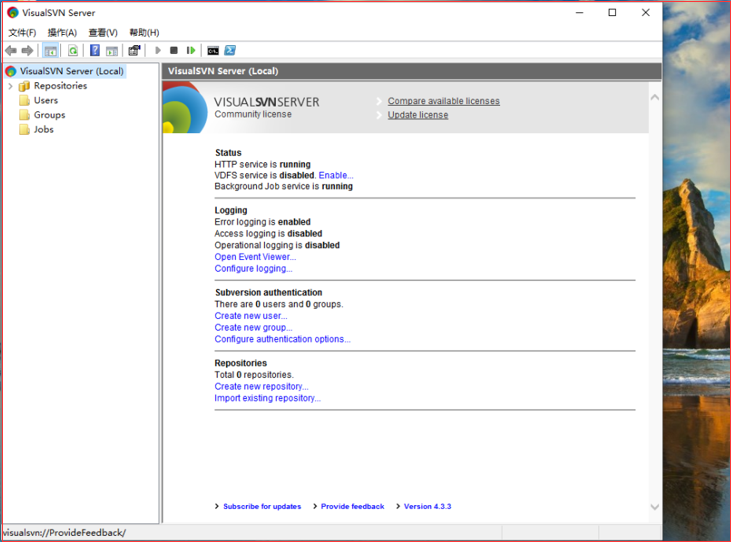This screenshot has height=542, width=731.
Task: Select Jobs in the tree
Action: pyautogui.click(x=43, y=129)
